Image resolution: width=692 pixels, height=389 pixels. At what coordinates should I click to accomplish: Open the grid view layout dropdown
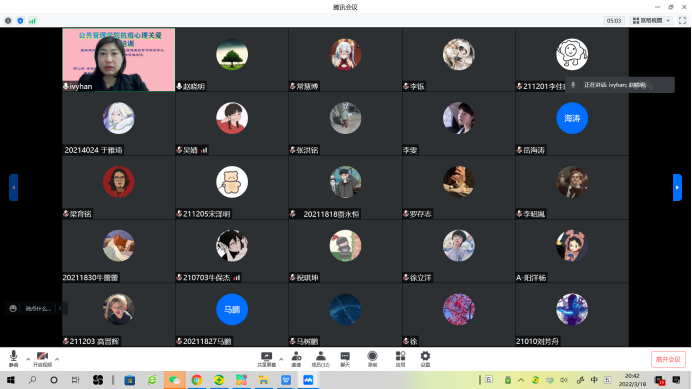click(x=651, y=21)
